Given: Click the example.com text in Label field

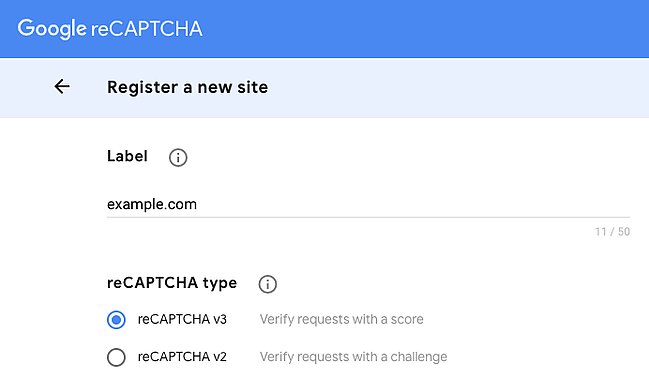Looking at the screenshot, I should click(x=152, y=204).
